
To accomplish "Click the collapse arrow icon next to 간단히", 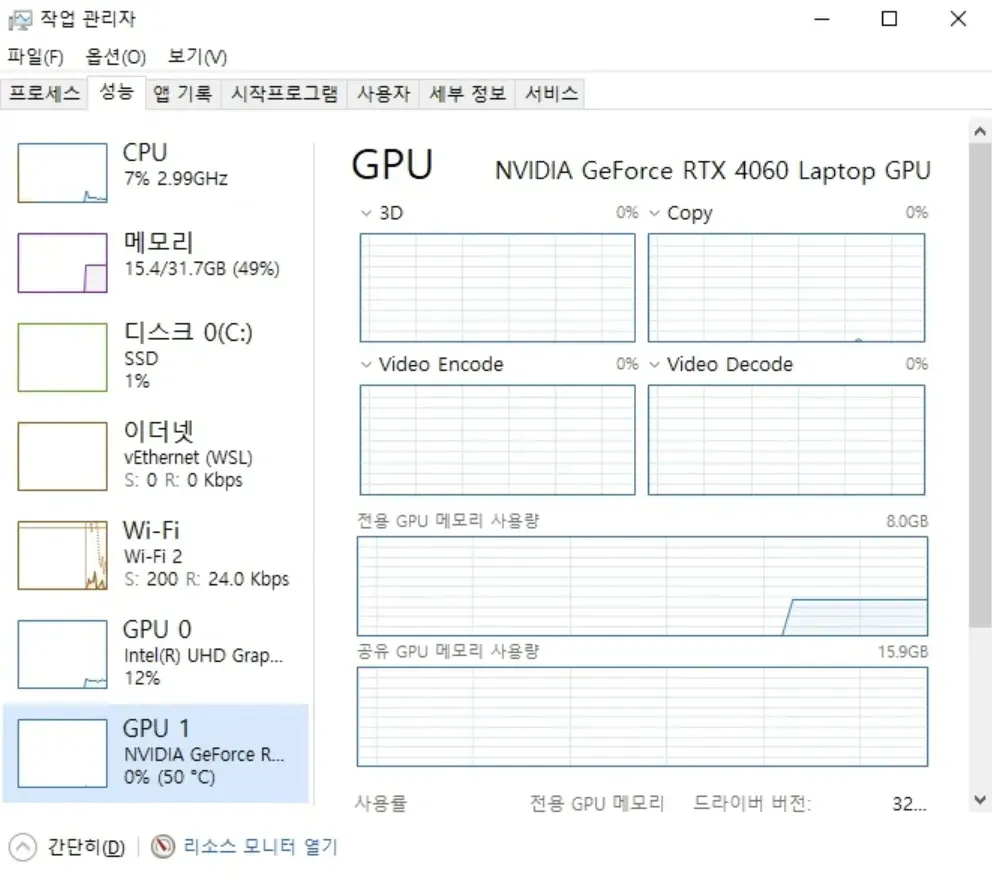I will (x=23, y=847).
